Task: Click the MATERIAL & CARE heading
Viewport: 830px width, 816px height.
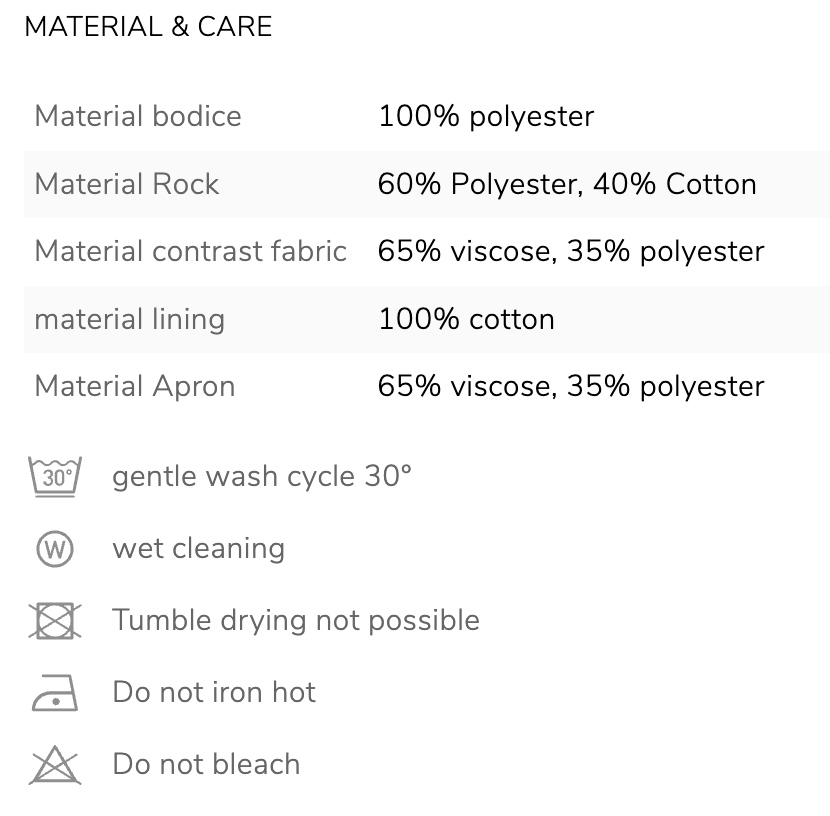Action: [x=148, y=26]
